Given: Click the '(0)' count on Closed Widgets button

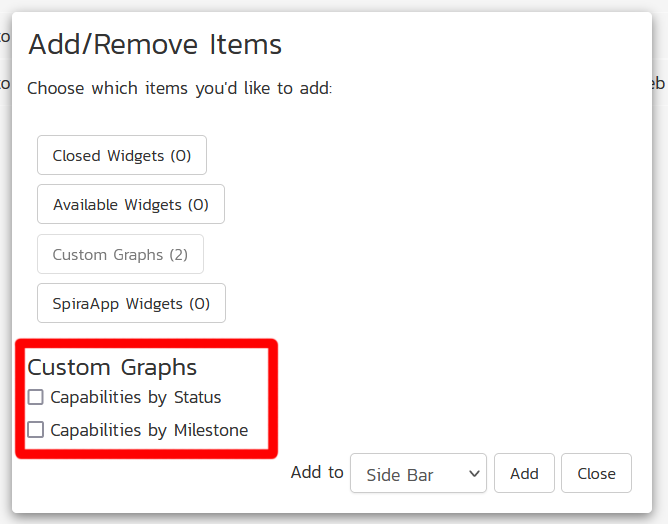Looking at the screenshot, I should coord(180,155).
